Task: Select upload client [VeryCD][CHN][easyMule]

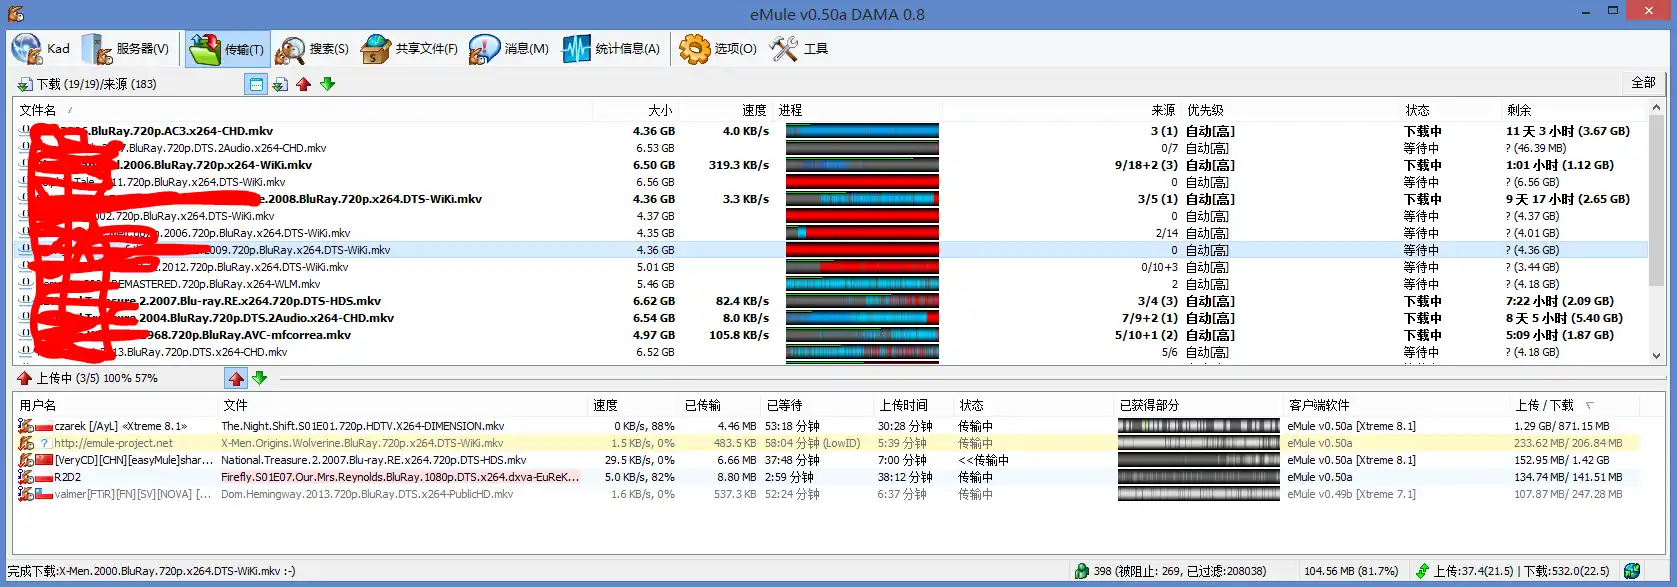Action: [x=827, y=460]
